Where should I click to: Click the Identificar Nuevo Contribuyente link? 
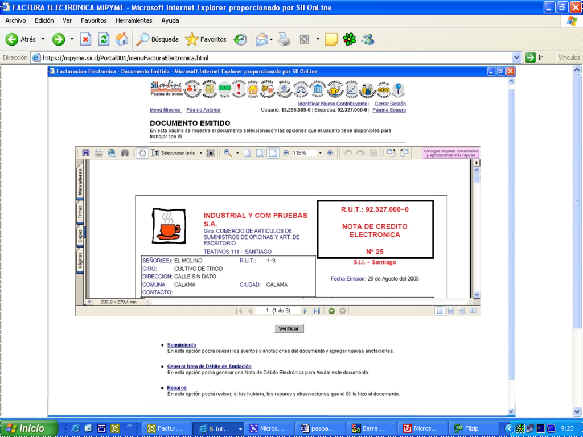point(333,103)
